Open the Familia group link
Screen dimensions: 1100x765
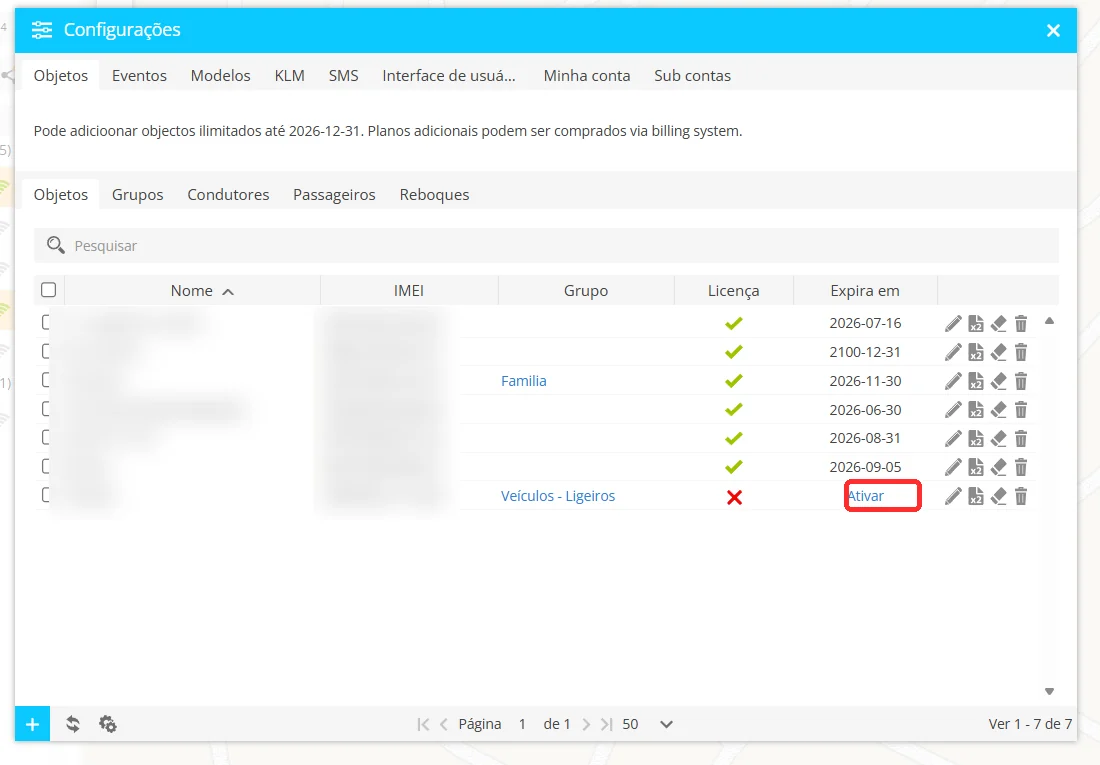pos(523,381)
